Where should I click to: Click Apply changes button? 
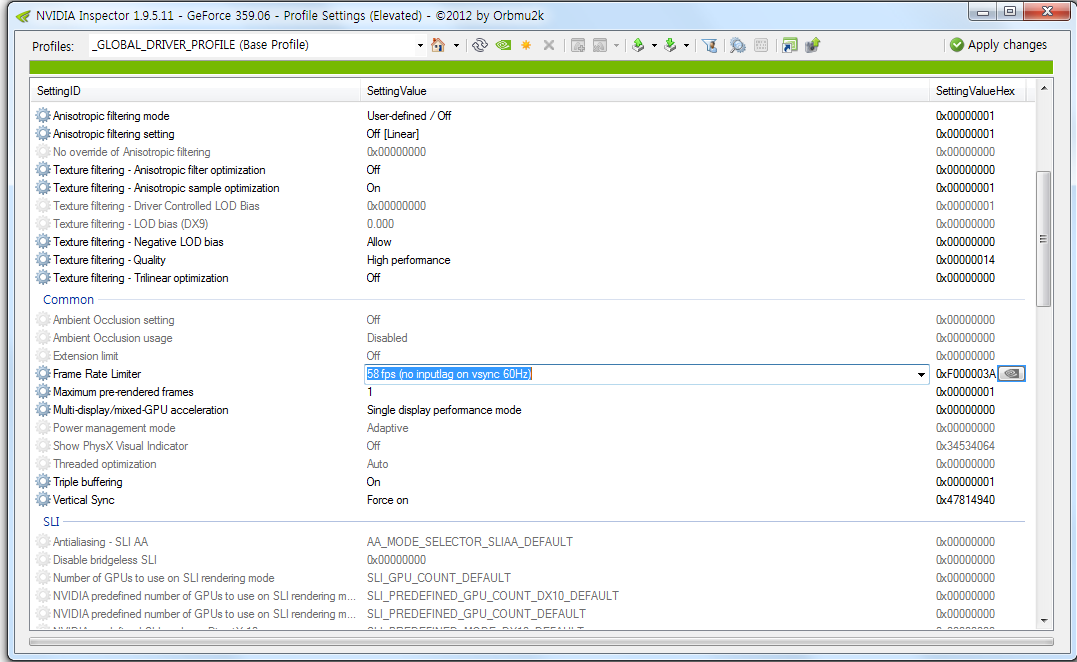click(x=999, y=45)
